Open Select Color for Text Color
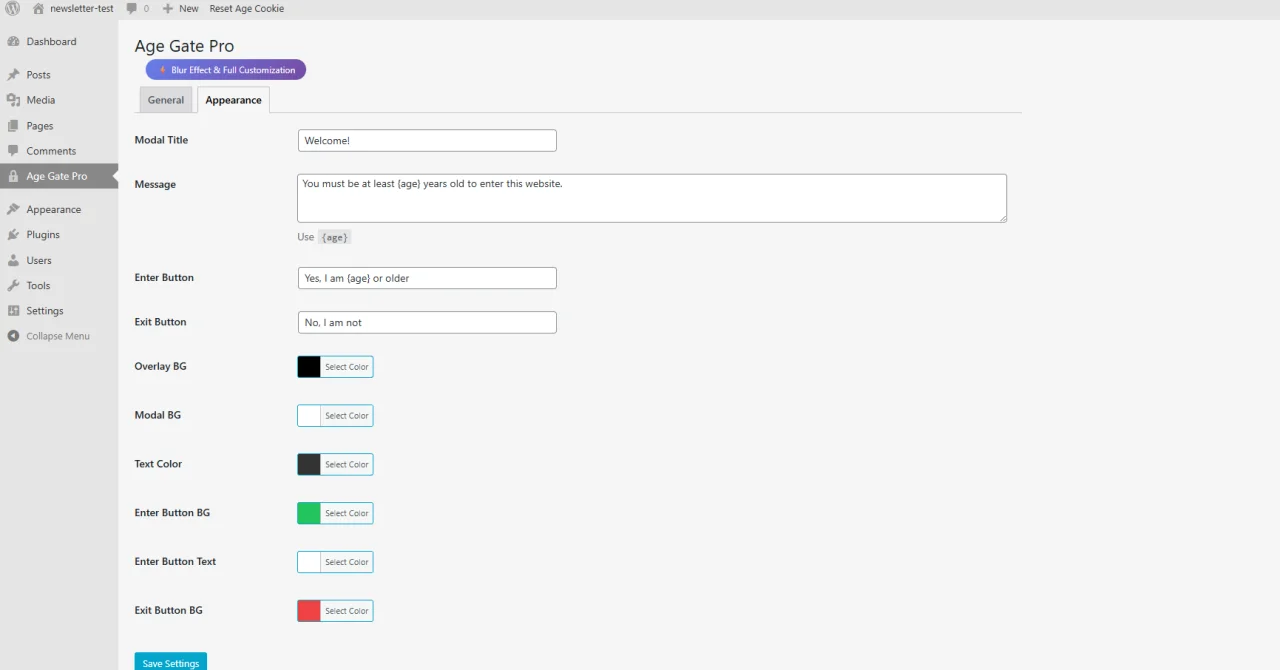 coord(347,465)
